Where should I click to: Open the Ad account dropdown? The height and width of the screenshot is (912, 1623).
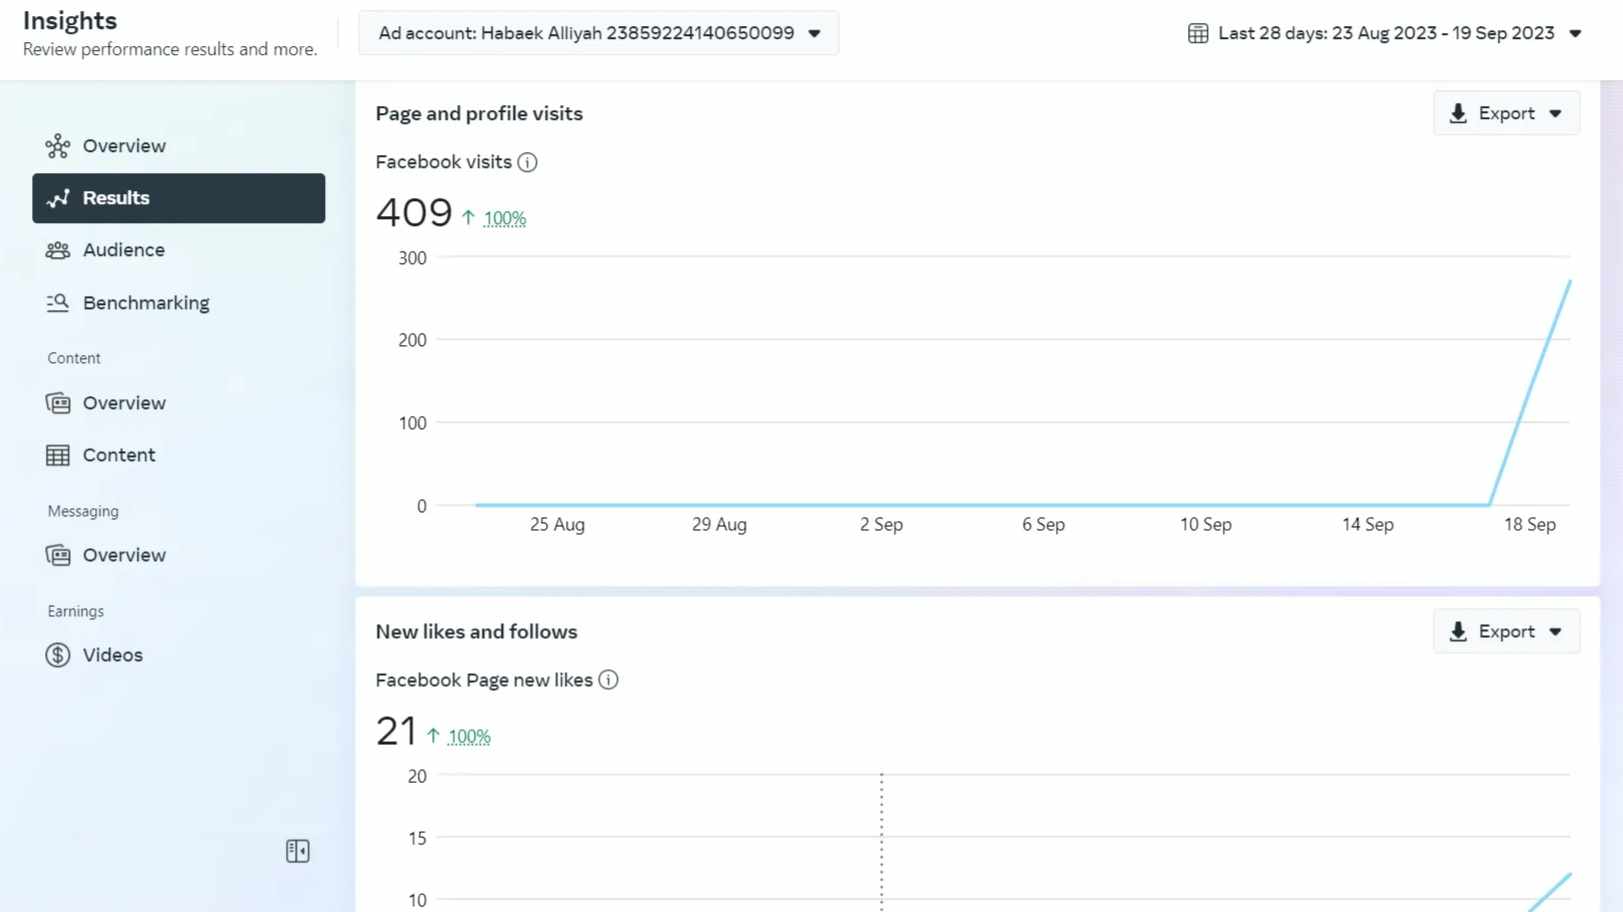click(598, 33)
